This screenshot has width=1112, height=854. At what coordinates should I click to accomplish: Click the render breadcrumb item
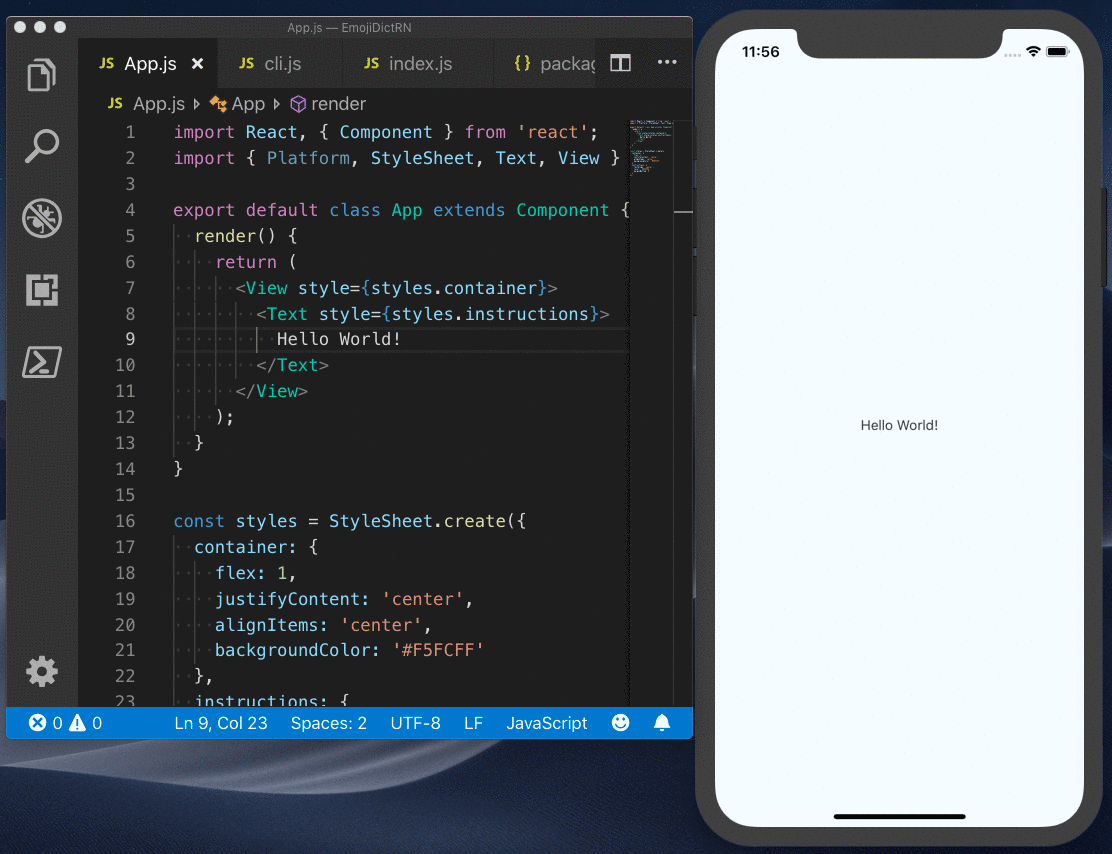point(328,104)
